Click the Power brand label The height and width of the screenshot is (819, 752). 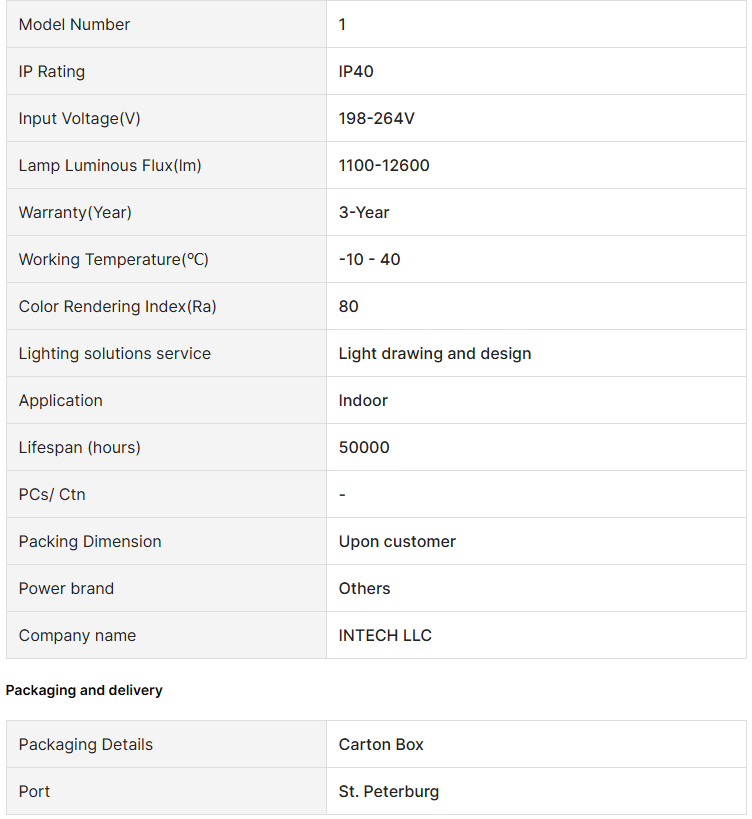(x=66, y=588)
